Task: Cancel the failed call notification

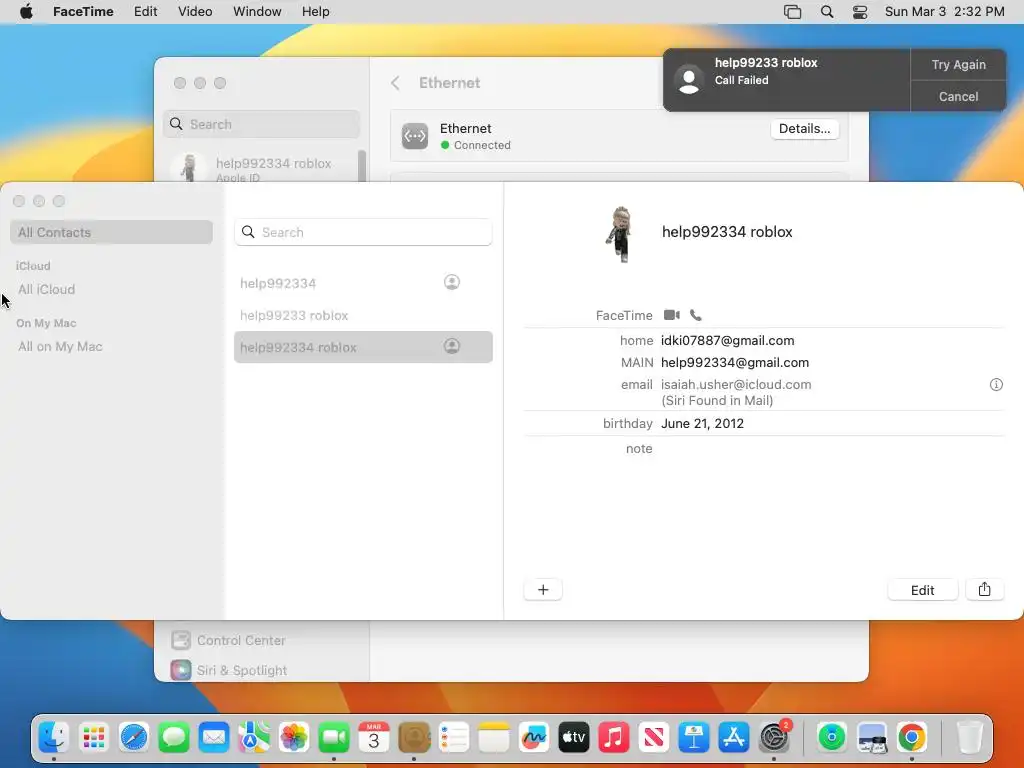Action: [958, 97]
